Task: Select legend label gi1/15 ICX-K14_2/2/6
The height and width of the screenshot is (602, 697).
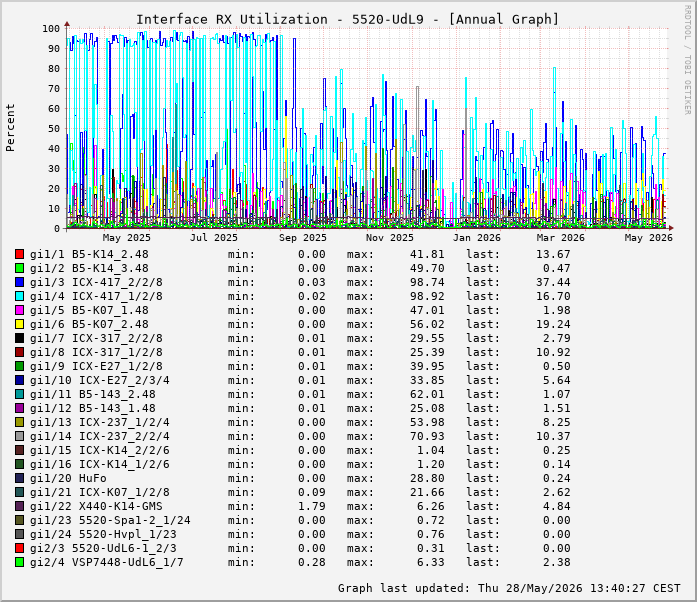Action: 100,450
